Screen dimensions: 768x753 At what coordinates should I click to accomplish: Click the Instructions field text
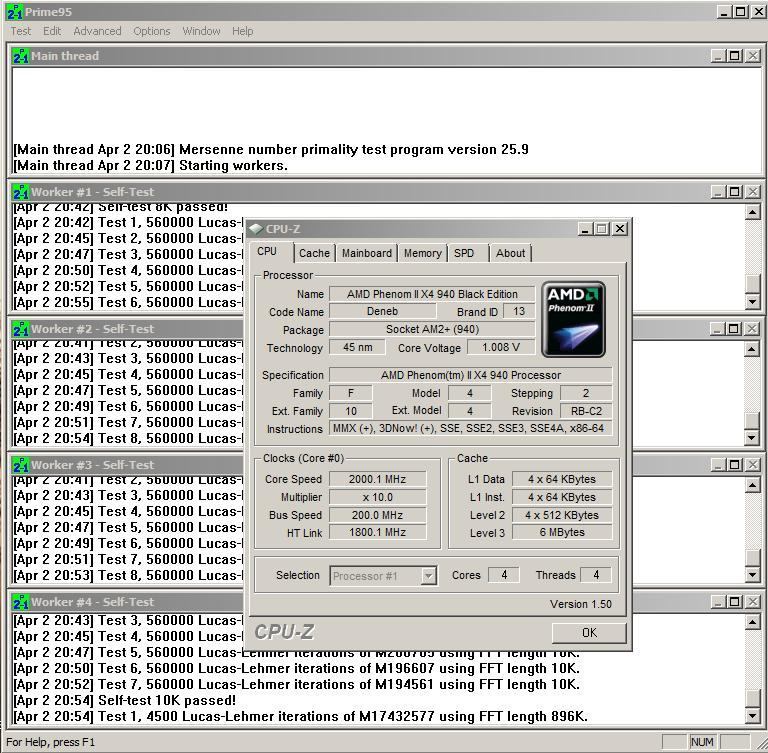click(x=470, y=428)
